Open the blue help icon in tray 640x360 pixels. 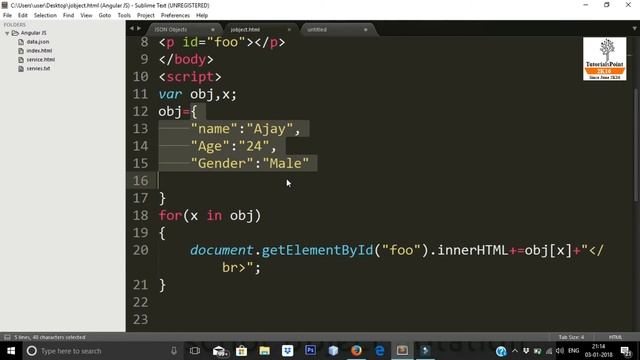click(x=501, y=351)
